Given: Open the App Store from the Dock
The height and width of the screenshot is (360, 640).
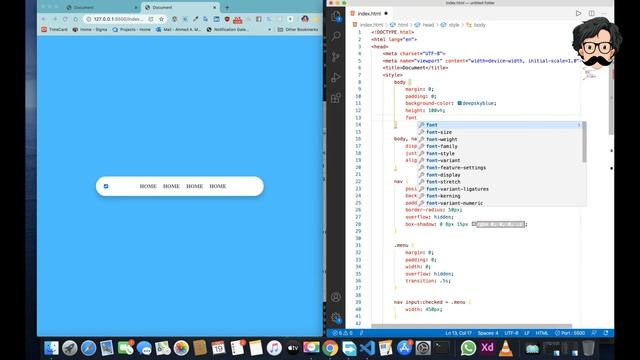Looking at the screenshot, I should click(x=404, y=348).
